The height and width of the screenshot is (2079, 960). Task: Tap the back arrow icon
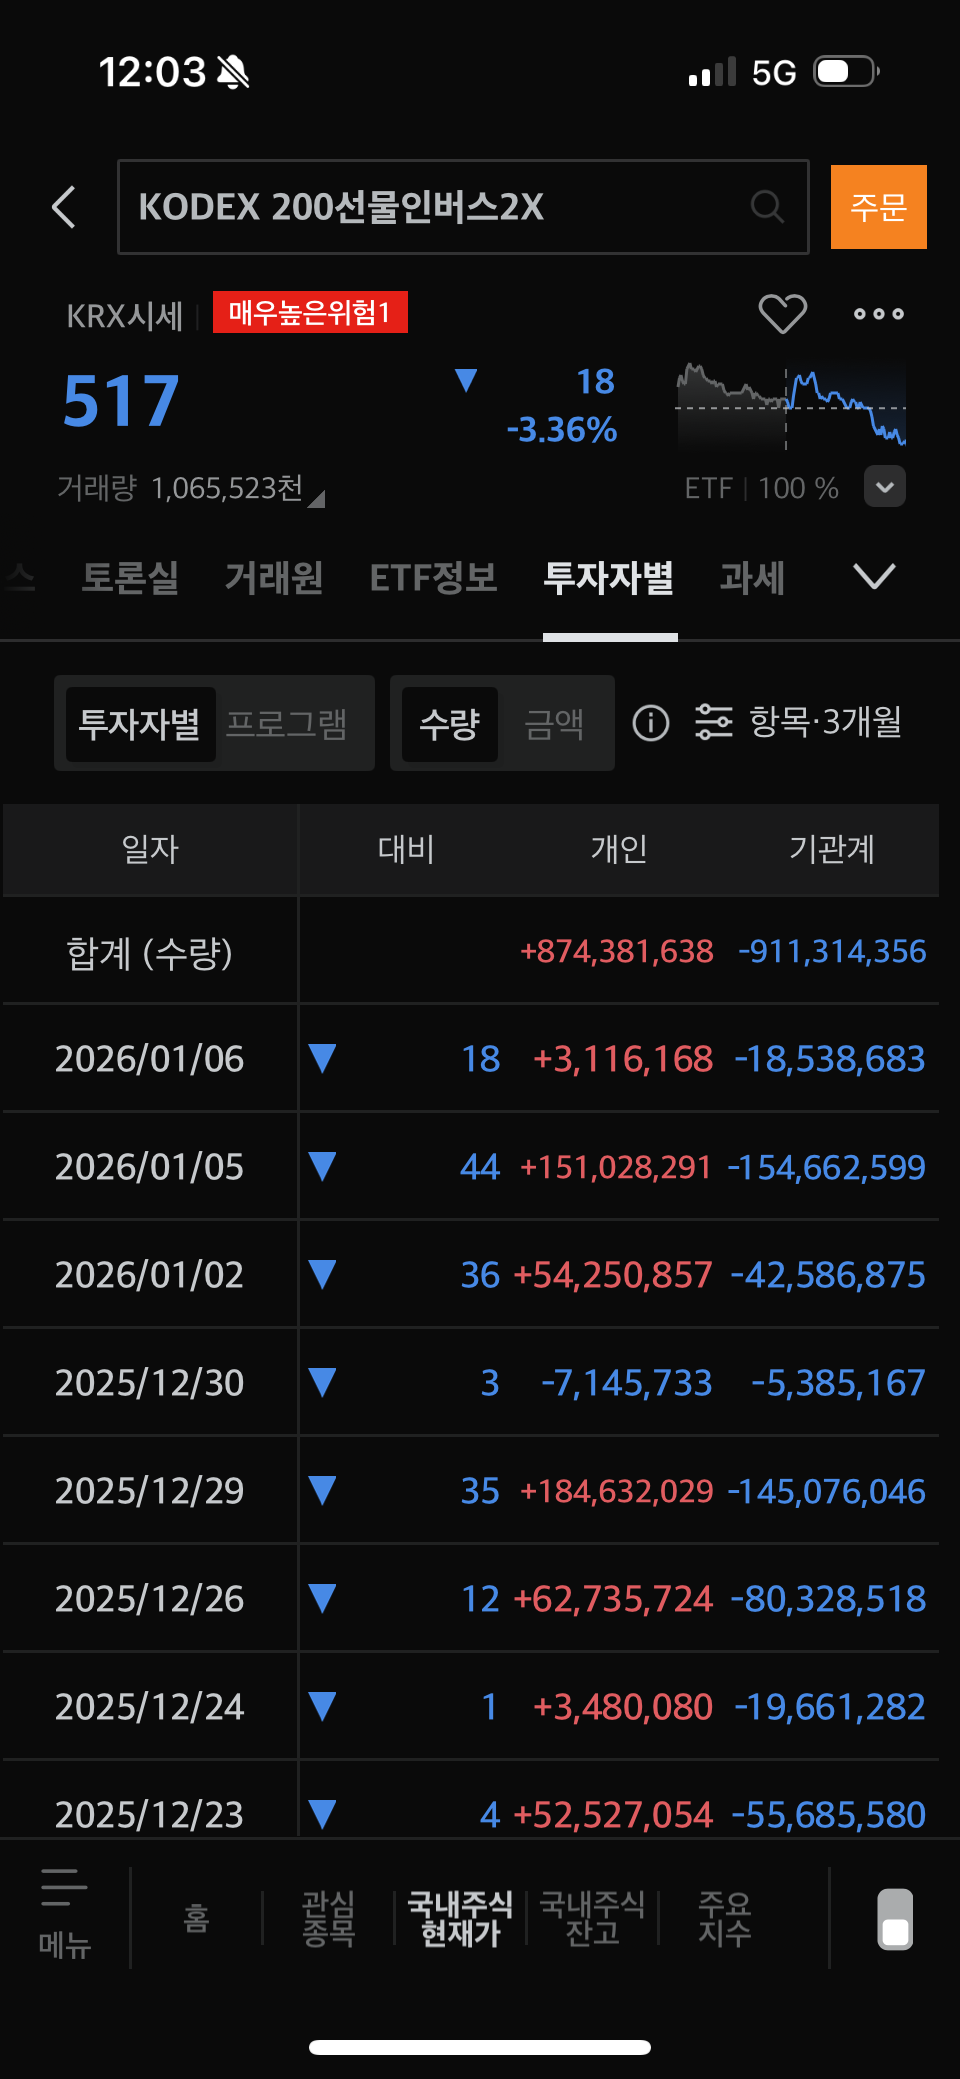point(64,207)
